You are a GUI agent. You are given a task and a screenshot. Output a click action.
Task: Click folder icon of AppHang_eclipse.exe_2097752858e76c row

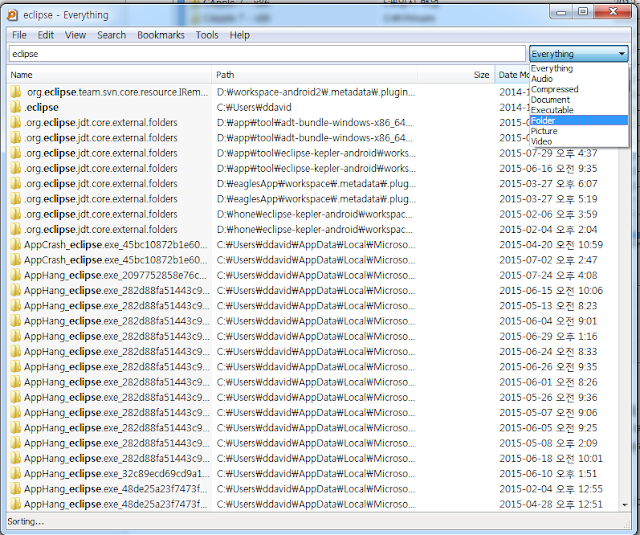tap(16, 275)
